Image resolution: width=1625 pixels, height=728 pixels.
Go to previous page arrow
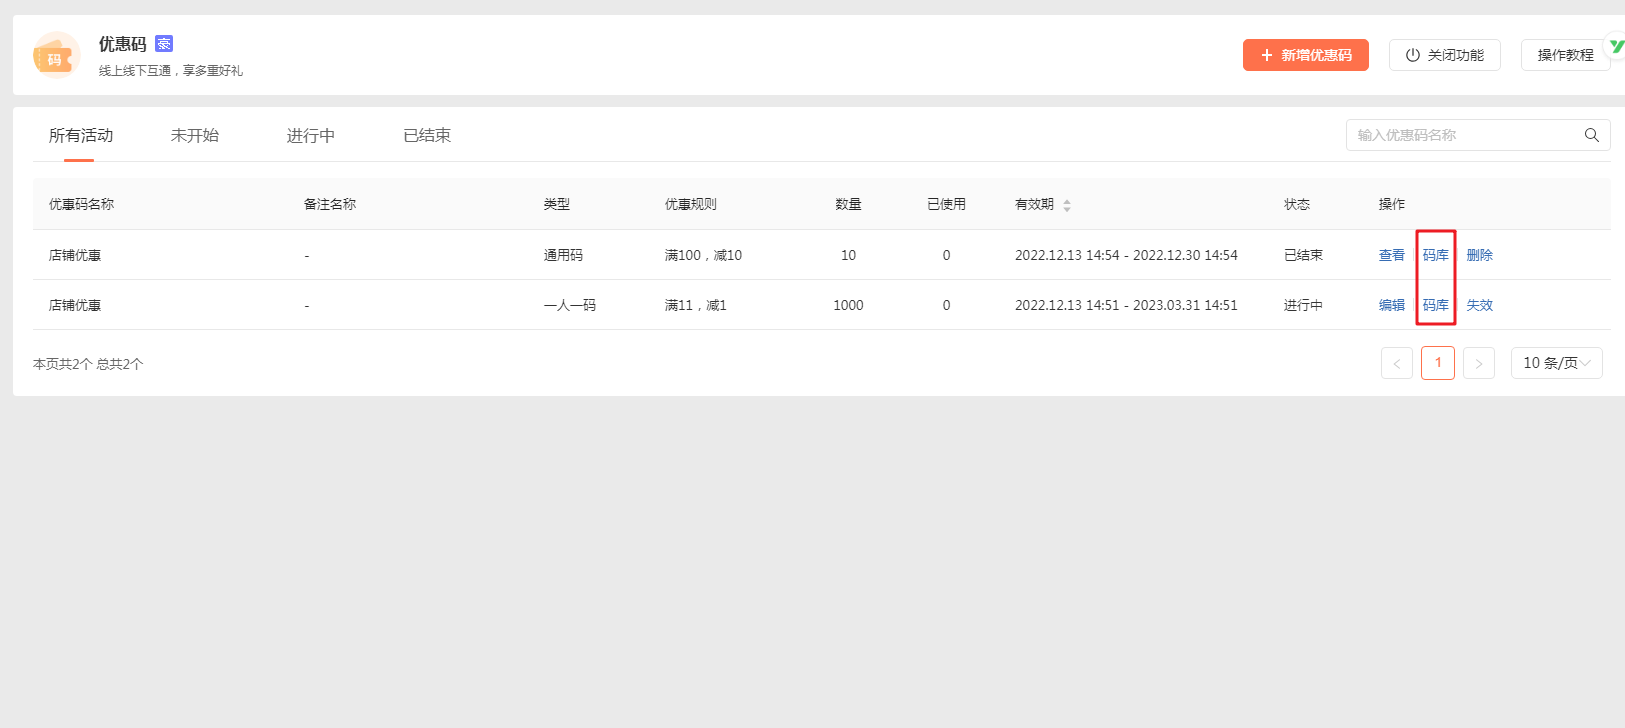(x=1397, y=363)
